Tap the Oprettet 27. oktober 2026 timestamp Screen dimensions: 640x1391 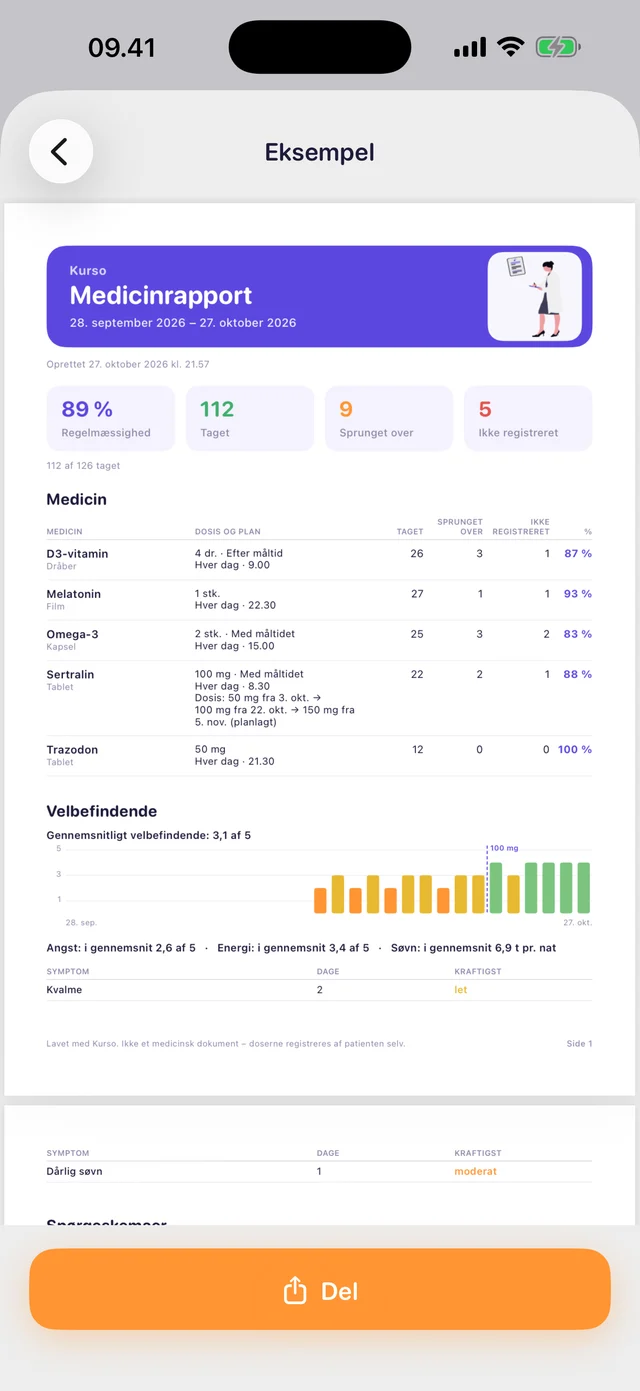[x=128, y=365]
